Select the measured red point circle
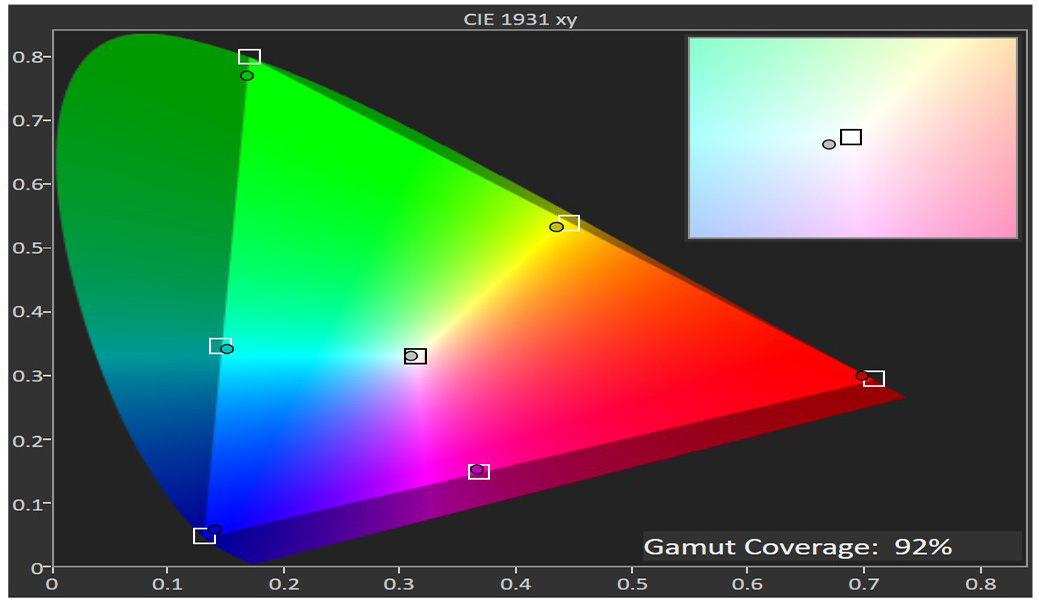Image resolution: width=1037 pixels, height=600 pixels. pyautogui.click(x=862, y=376)
